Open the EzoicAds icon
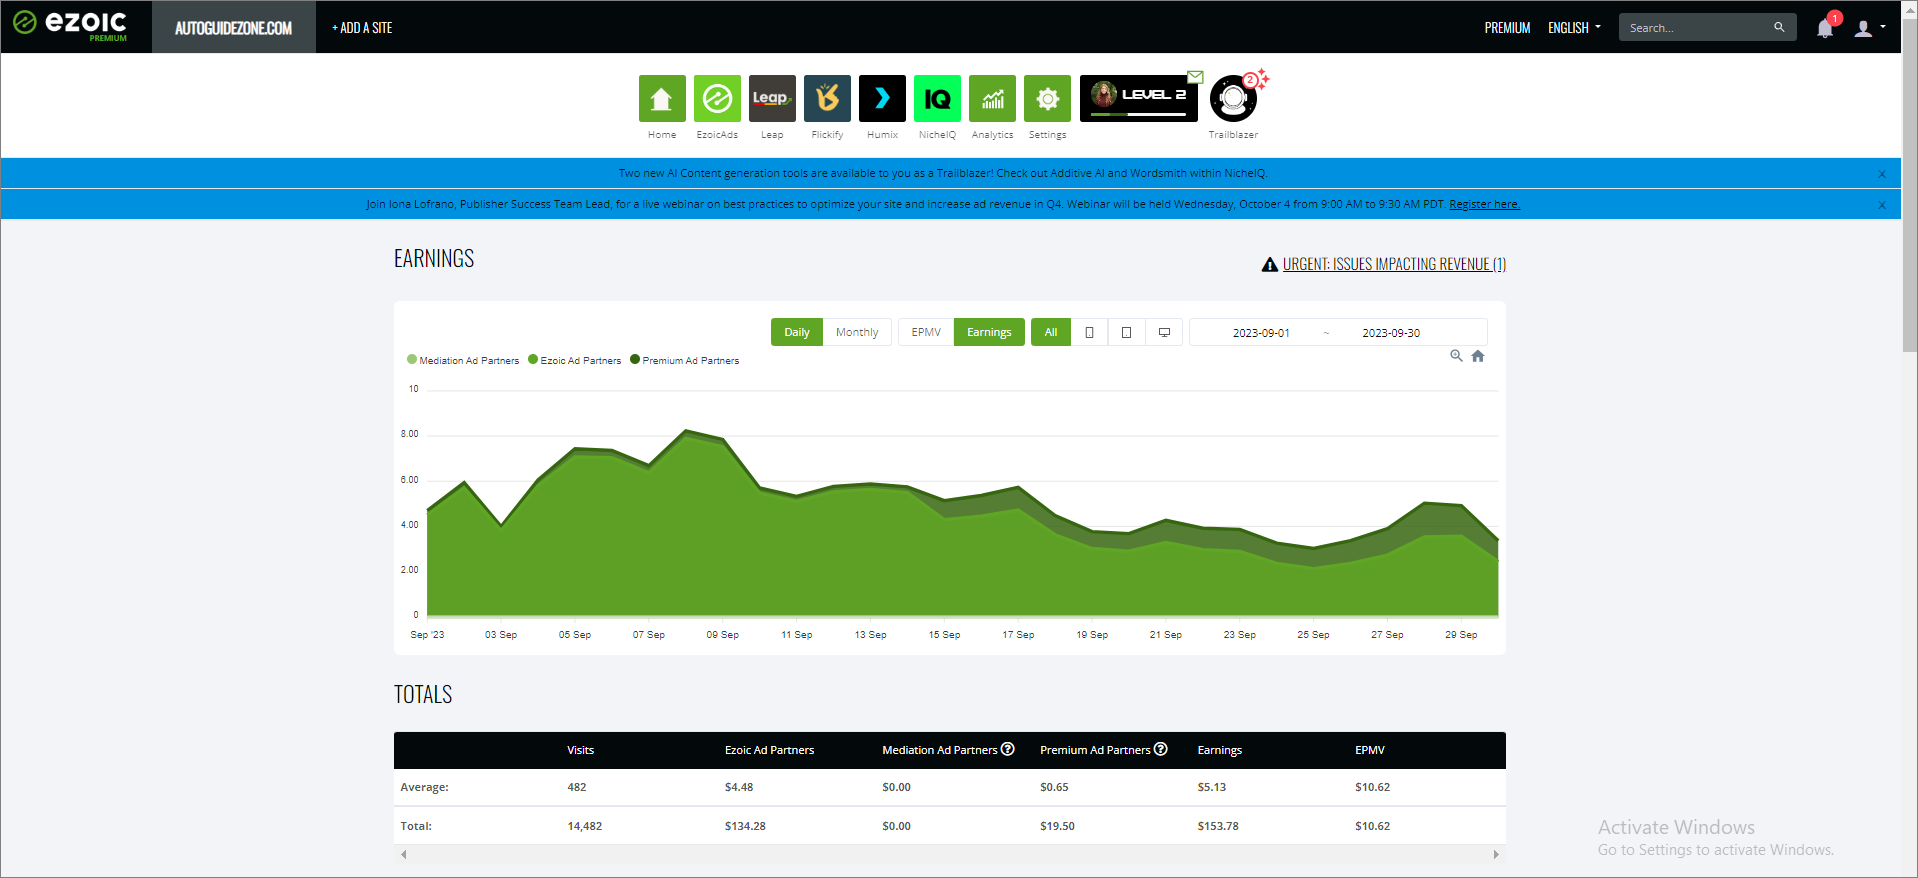Viewport: 1918px width, 878px height. pyautogui.click(x=717, y=98)
